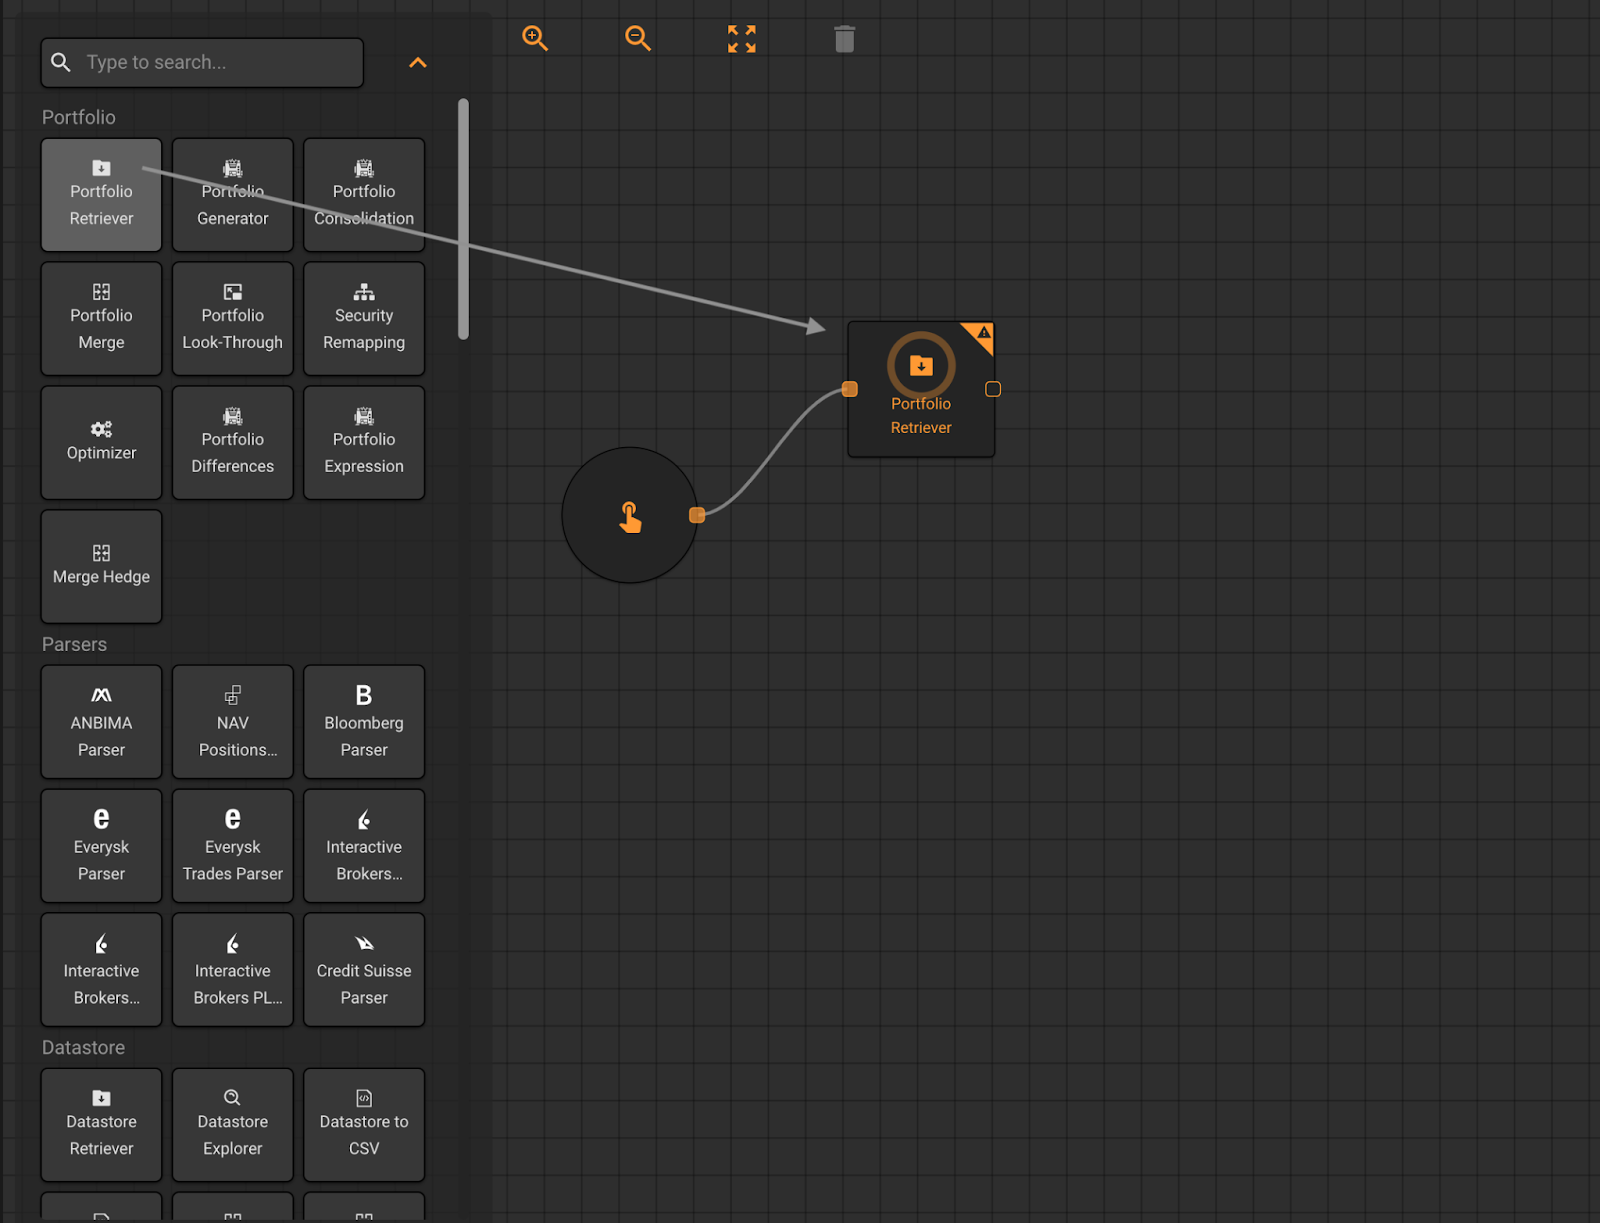Pick the Portfolio Generator tile

(233, 195)
